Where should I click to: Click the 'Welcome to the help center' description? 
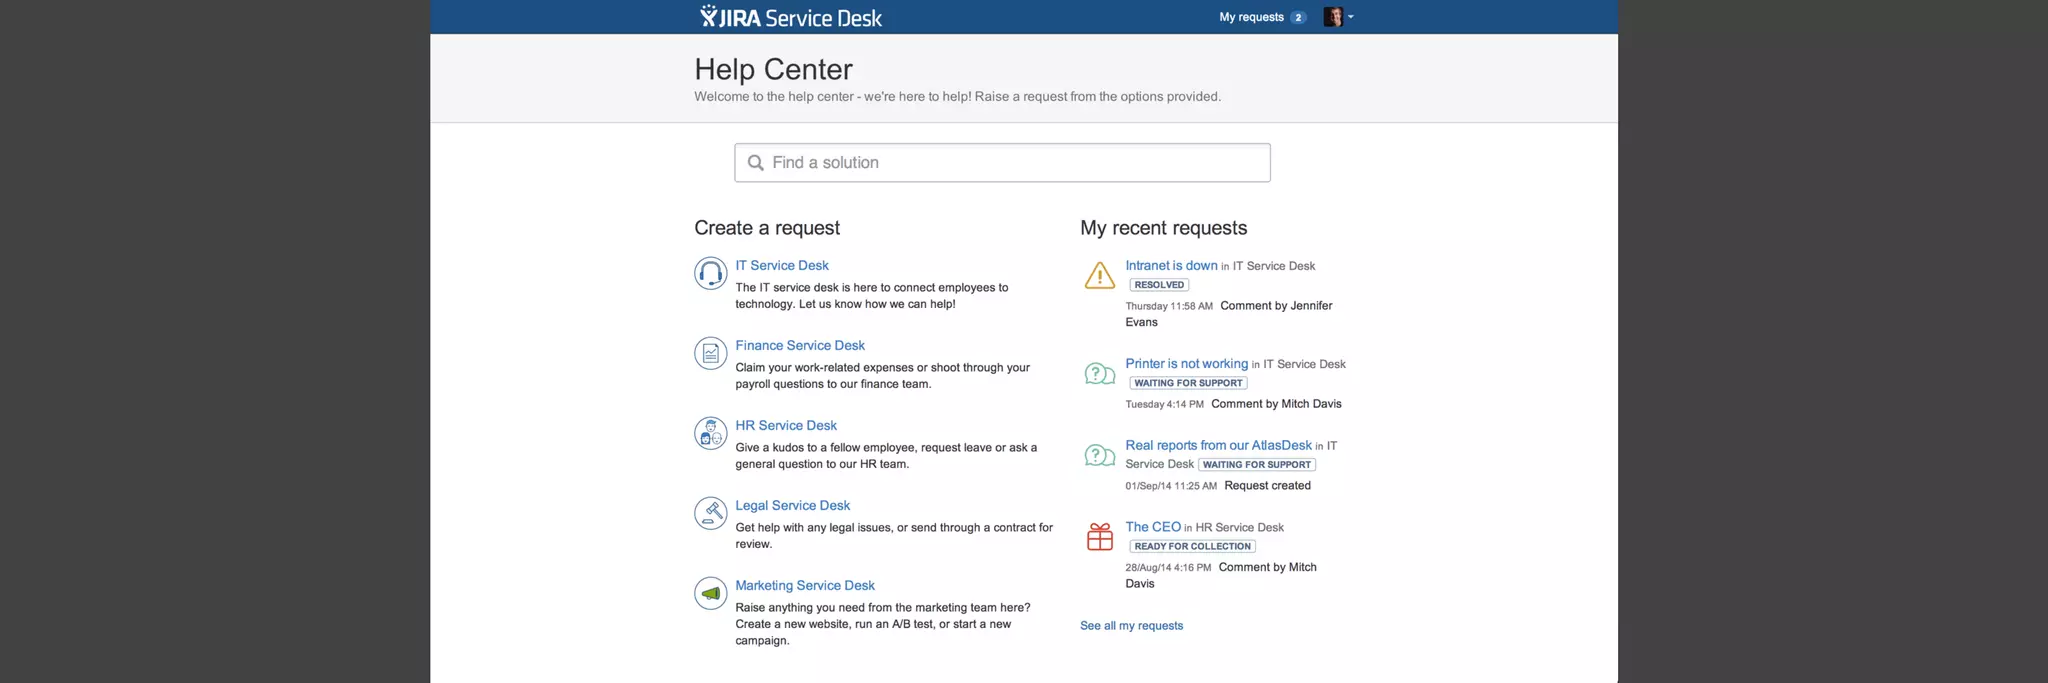[x=957, y=97]
